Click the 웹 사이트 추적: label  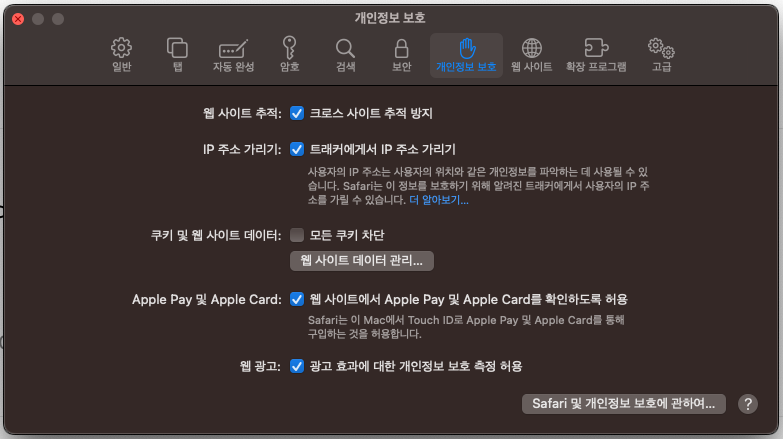[242, 113]
